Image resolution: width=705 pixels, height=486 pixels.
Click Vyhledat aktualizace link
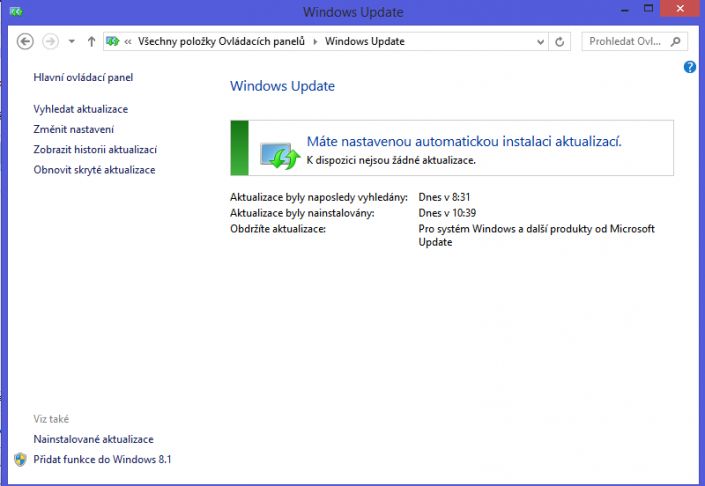pyautogui.click(x=80, y=109)
